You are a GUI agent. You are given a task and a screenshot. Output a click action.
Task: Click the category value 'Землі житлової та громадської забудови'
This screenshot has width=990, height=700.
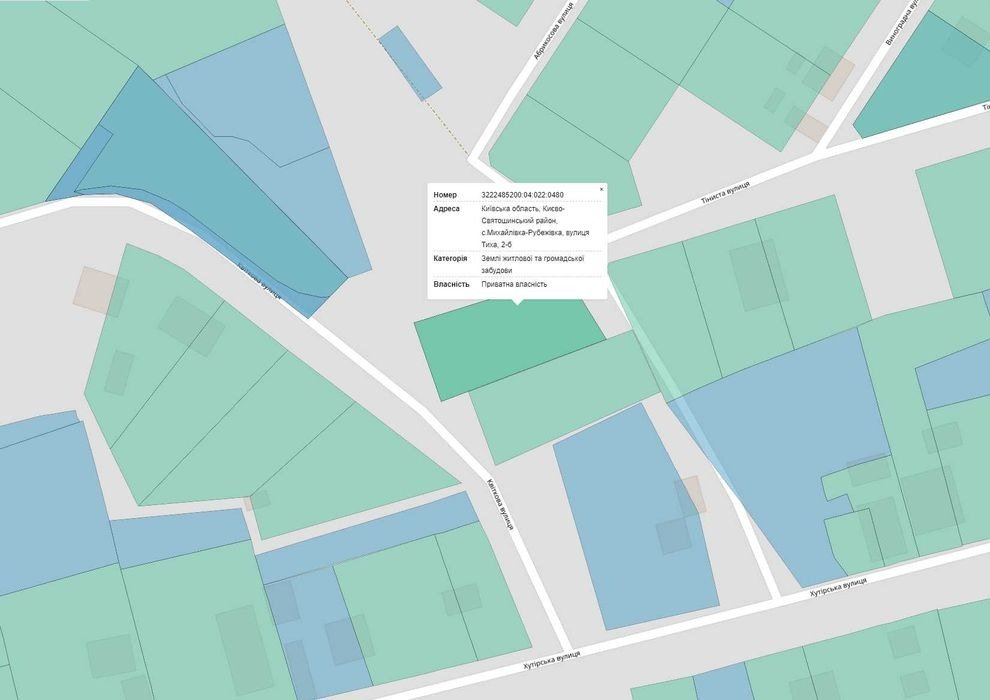(532, 264)
